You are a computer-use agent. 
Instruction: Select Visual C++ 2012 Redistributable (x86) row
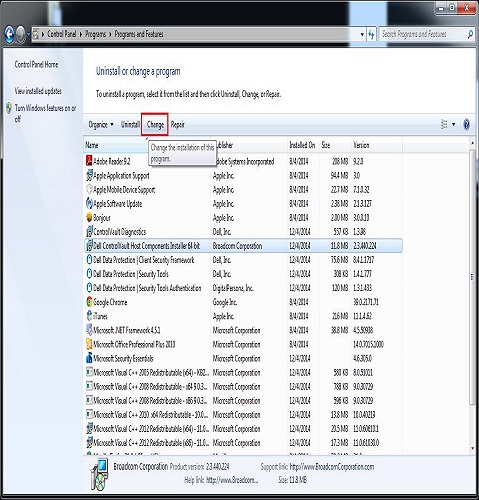pos(243,443)
